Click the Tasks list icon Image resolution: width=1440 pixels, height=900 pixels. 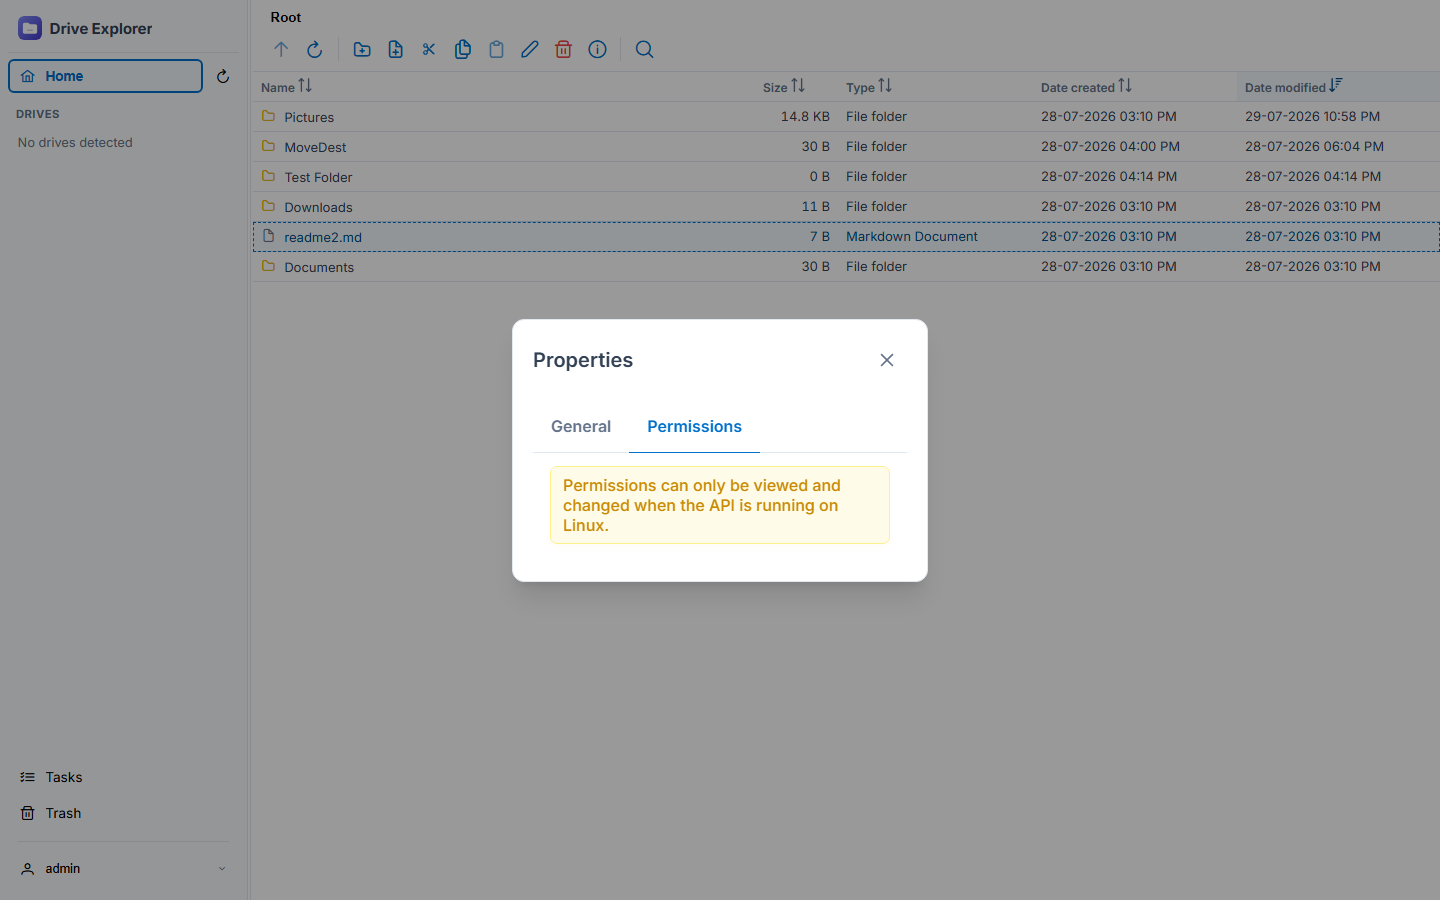(27, 777)
